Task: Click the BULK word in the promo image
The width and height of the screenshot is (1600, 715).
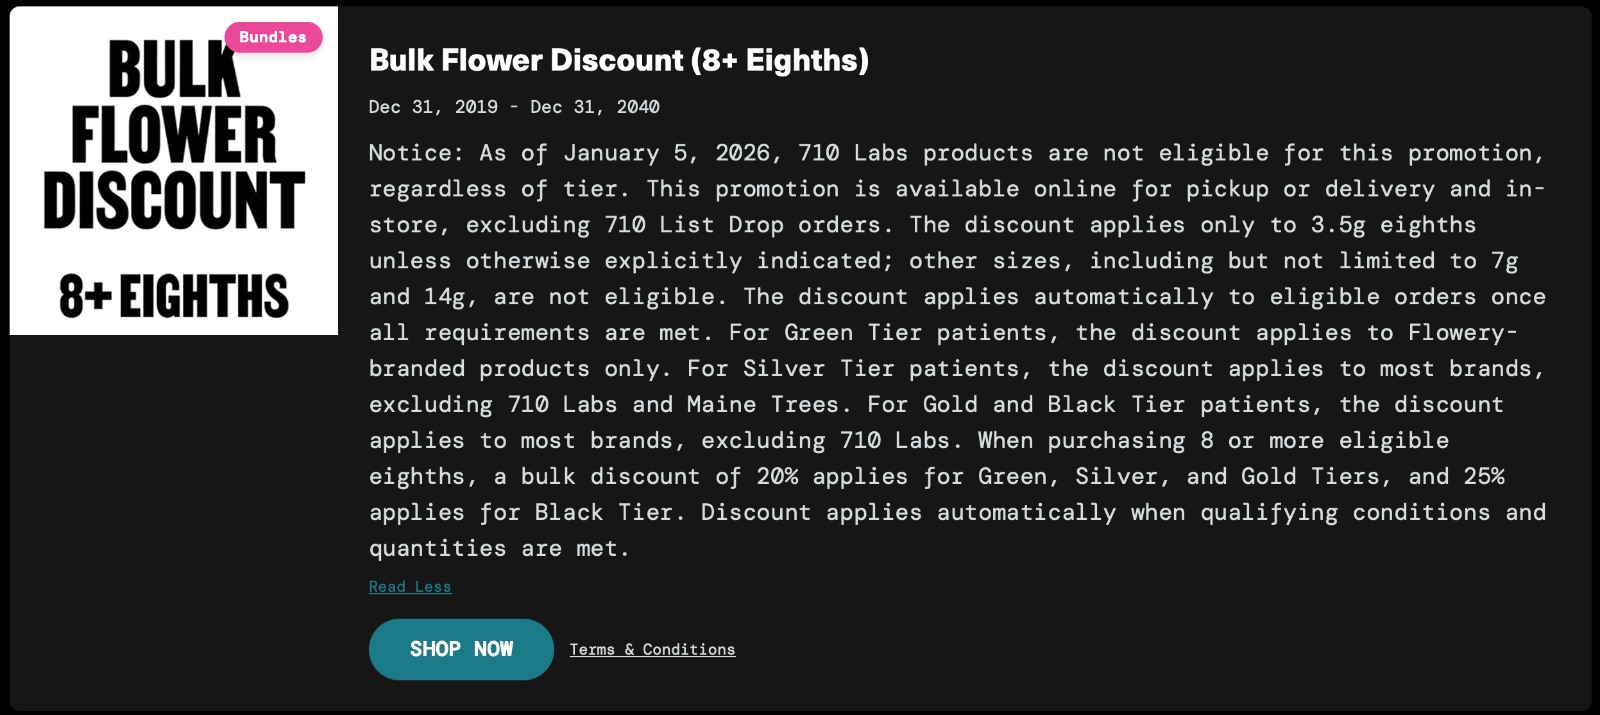Action: [174, 70]
